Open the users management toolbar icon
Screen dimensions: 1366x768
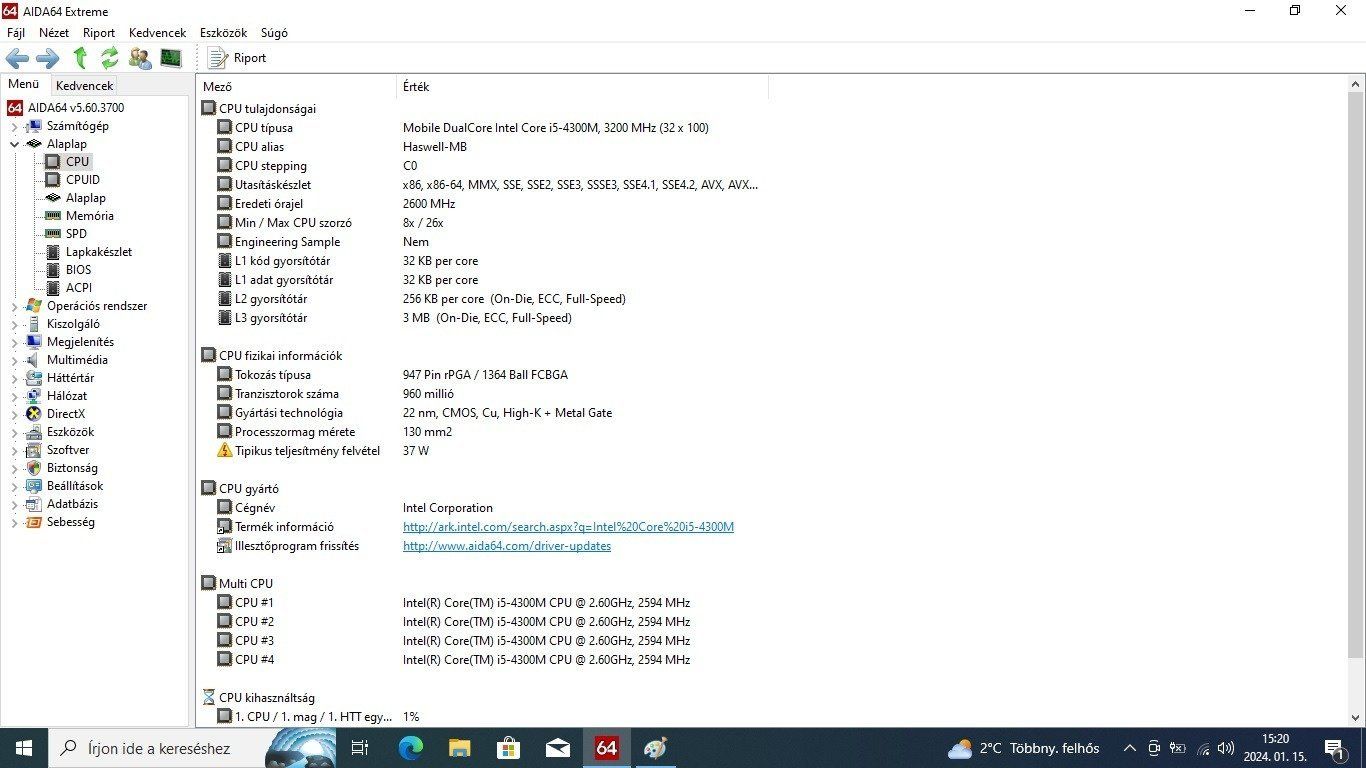[x=140, y=58]
